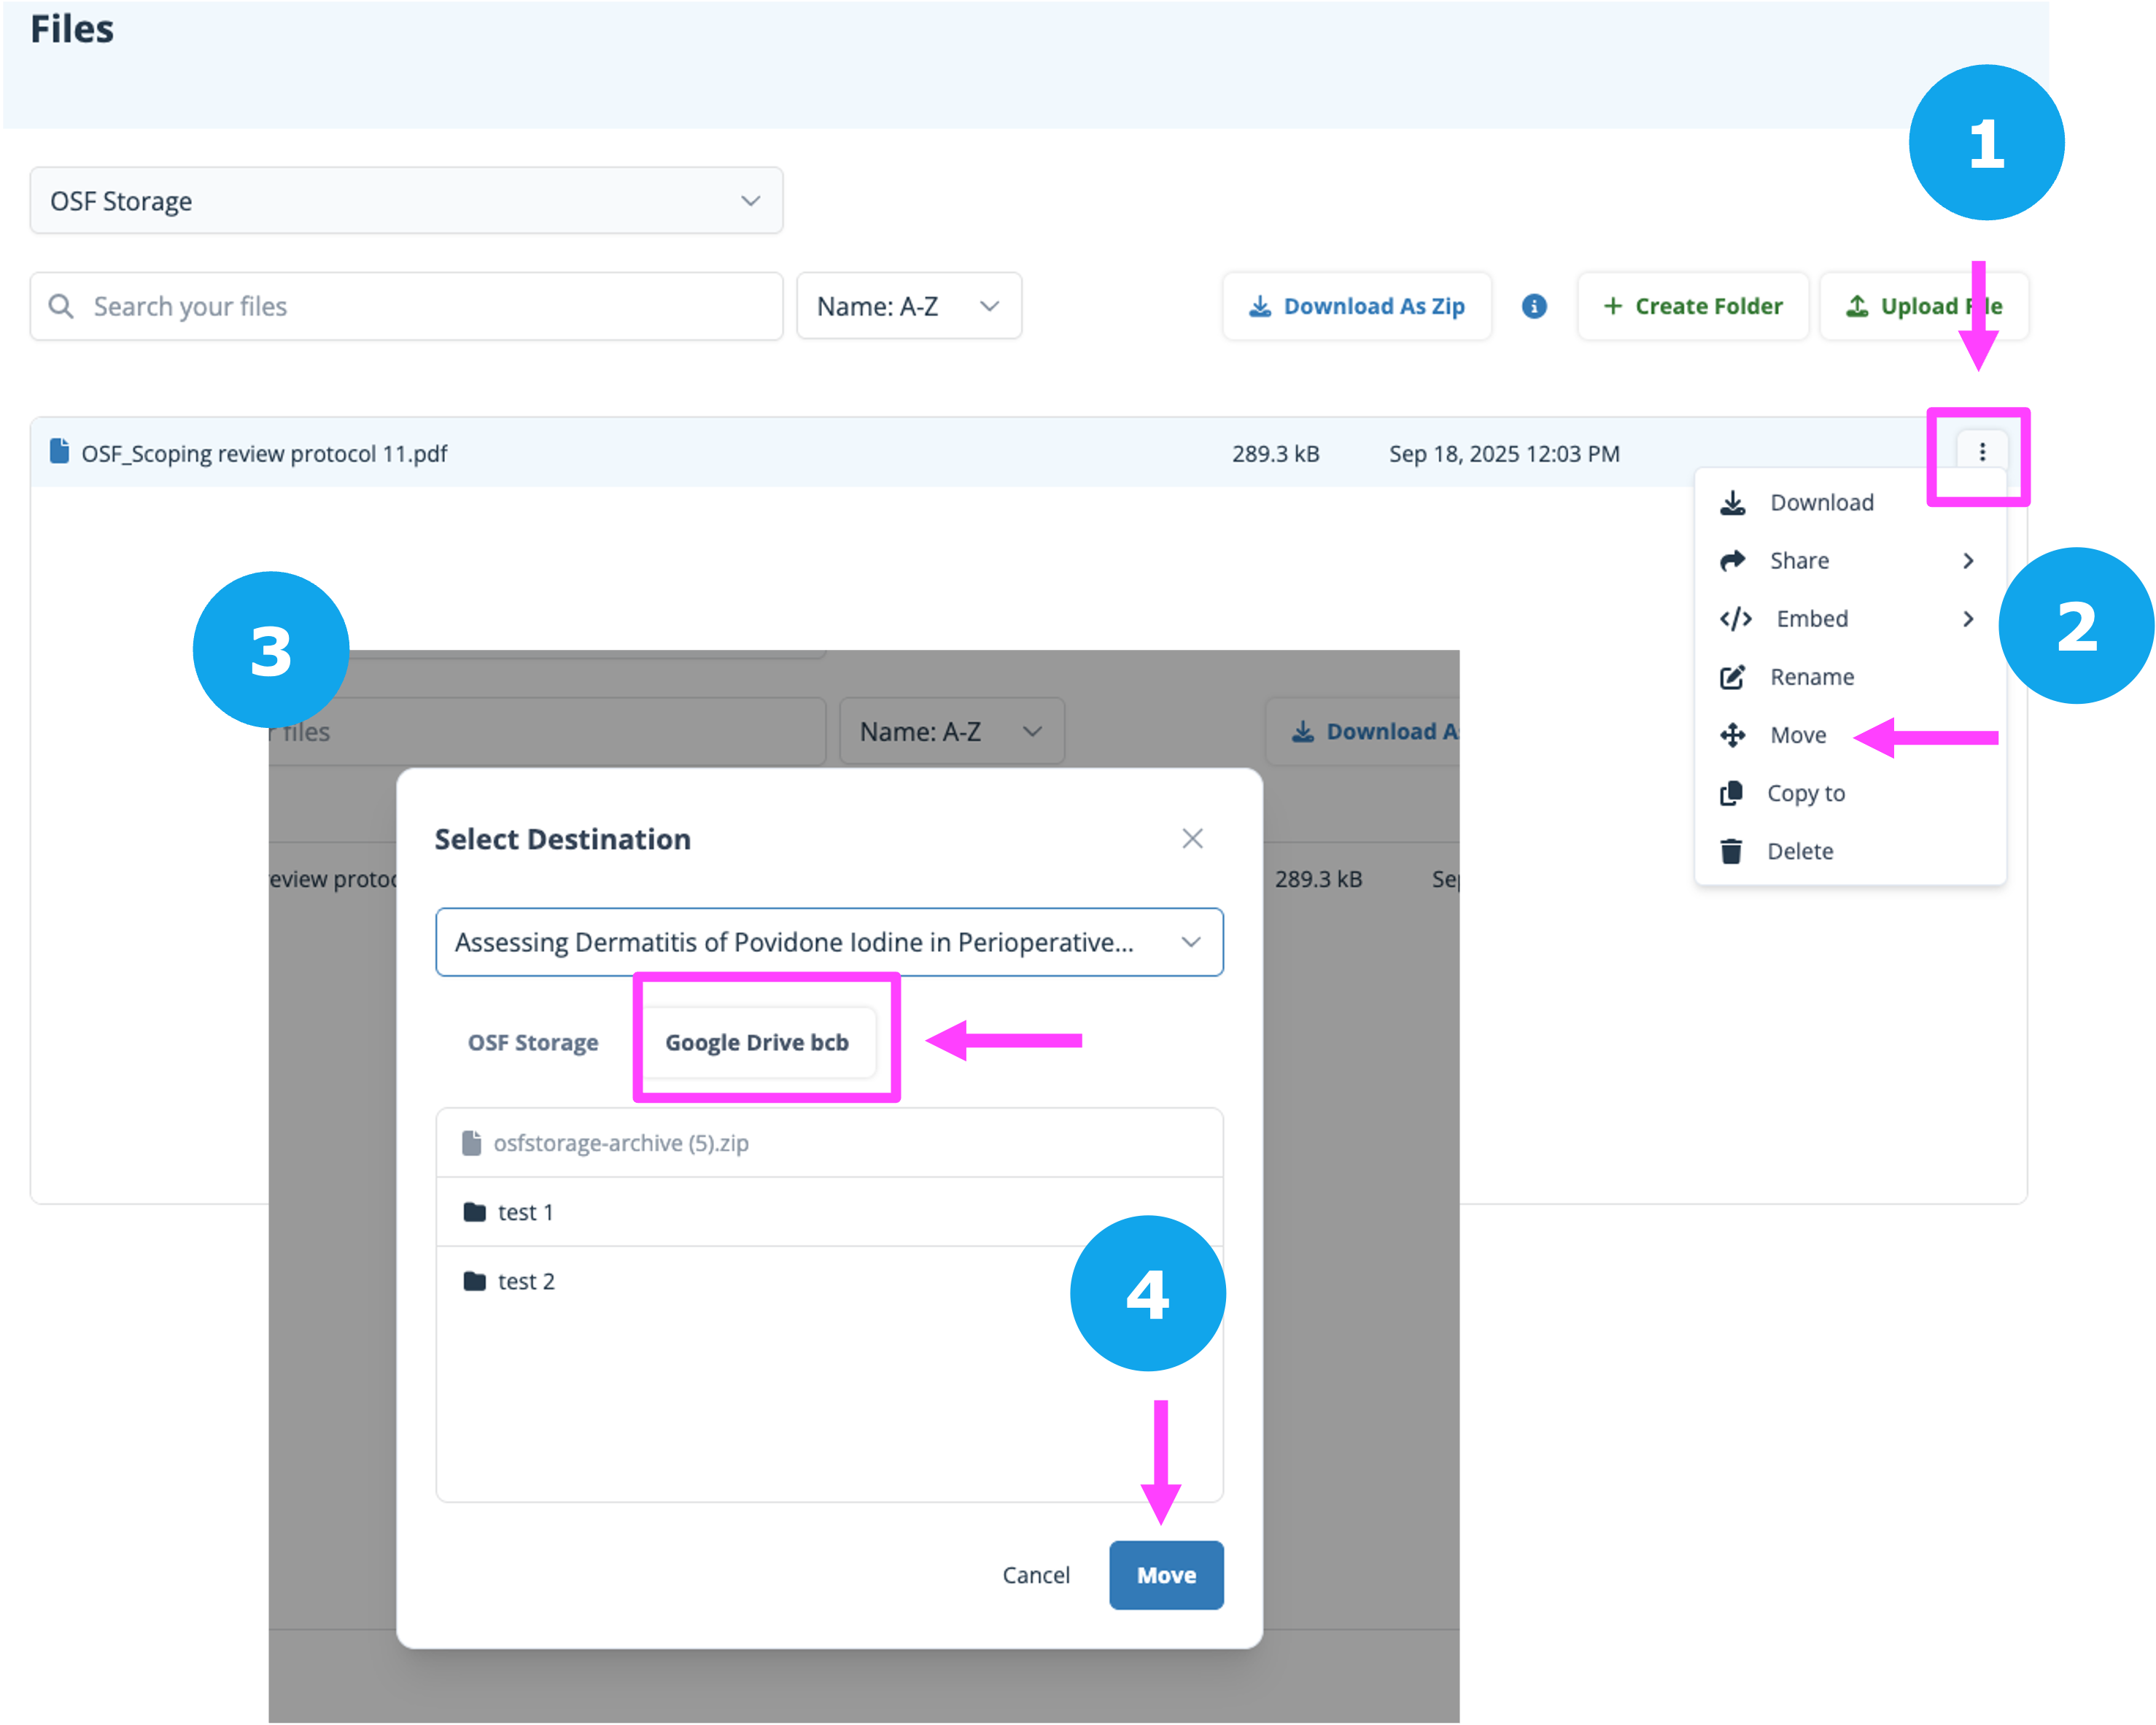The image size is (2156, 1725).
Task: Expand the Name: A-Z sort dropdown
Action: 908,306
